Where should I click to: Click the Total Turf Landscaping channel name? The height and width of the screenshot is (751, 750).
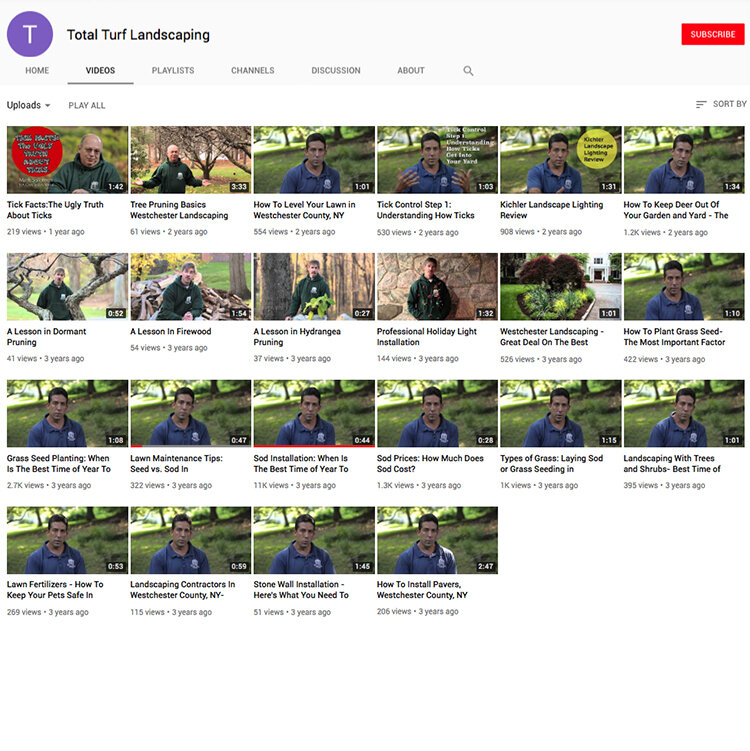click(138, 35)
